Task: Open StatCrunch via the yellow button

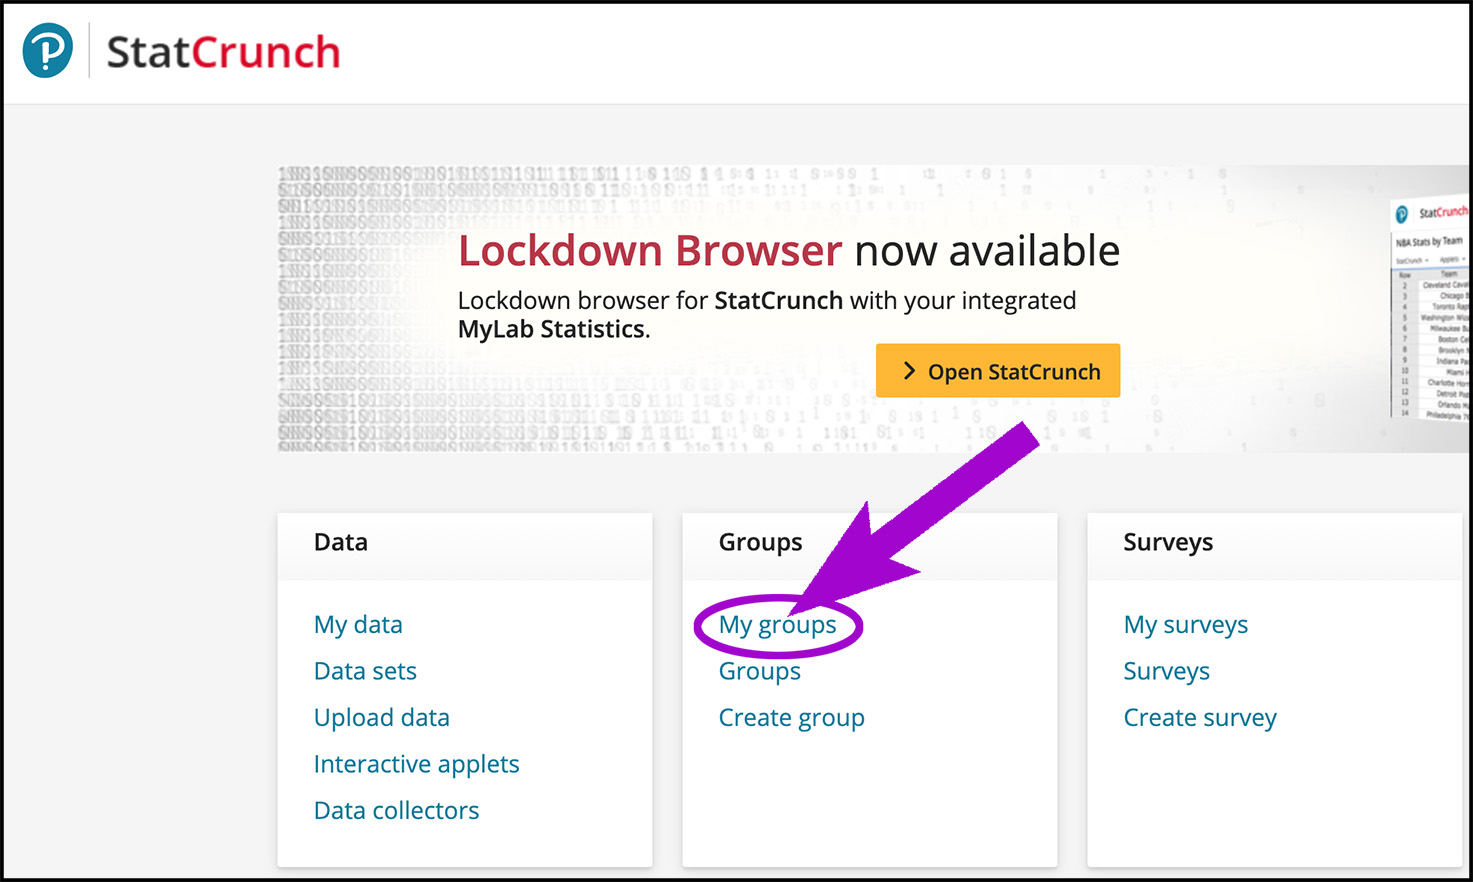Action: click(997, 371)
